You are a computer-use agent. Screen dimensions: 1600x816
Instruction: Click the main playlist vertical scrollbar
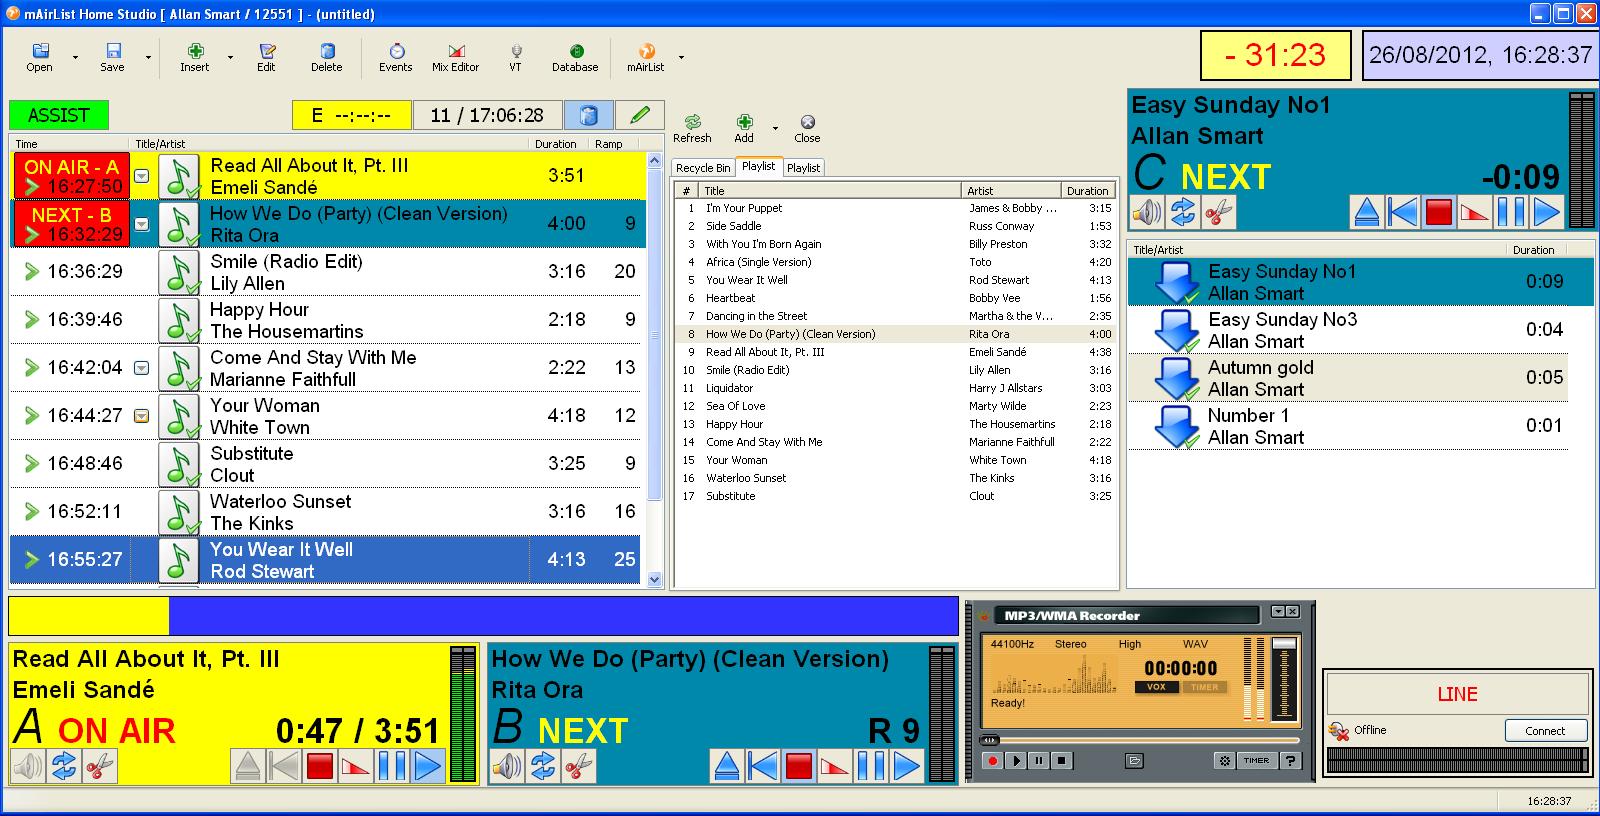pyautogui.click(x=655, y=369)
